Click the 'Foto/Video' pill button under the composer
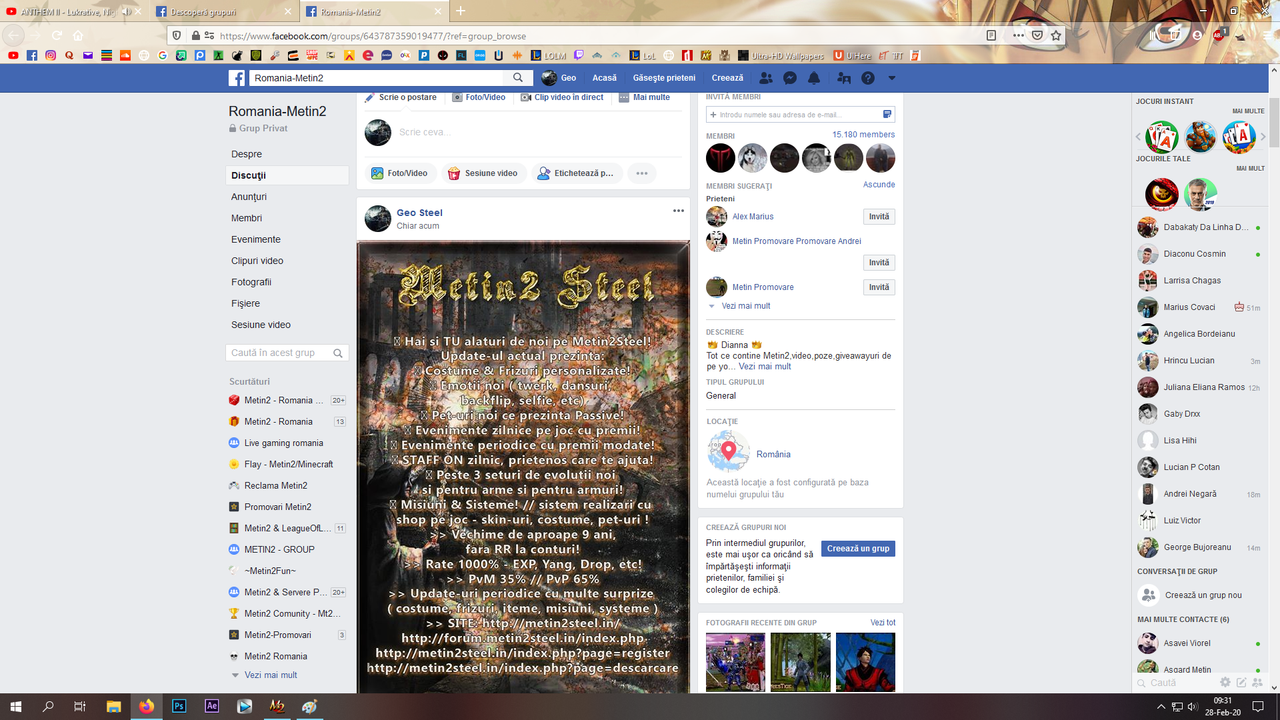The height and width of the screenshot is (720, 1280). point(400,173)
